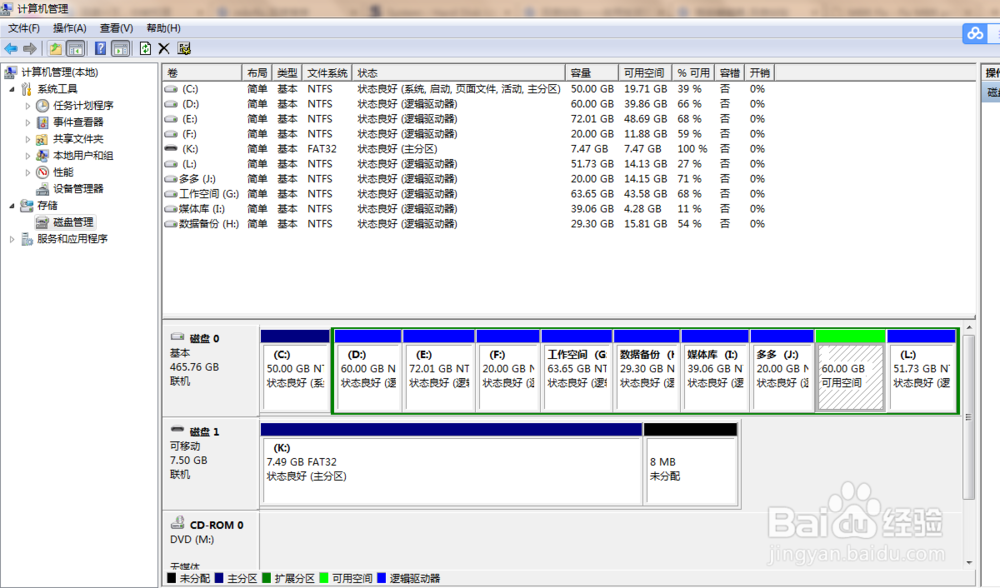1000x588 pixels.
Task: Click the Up one level folder icon
Action: 55,48
